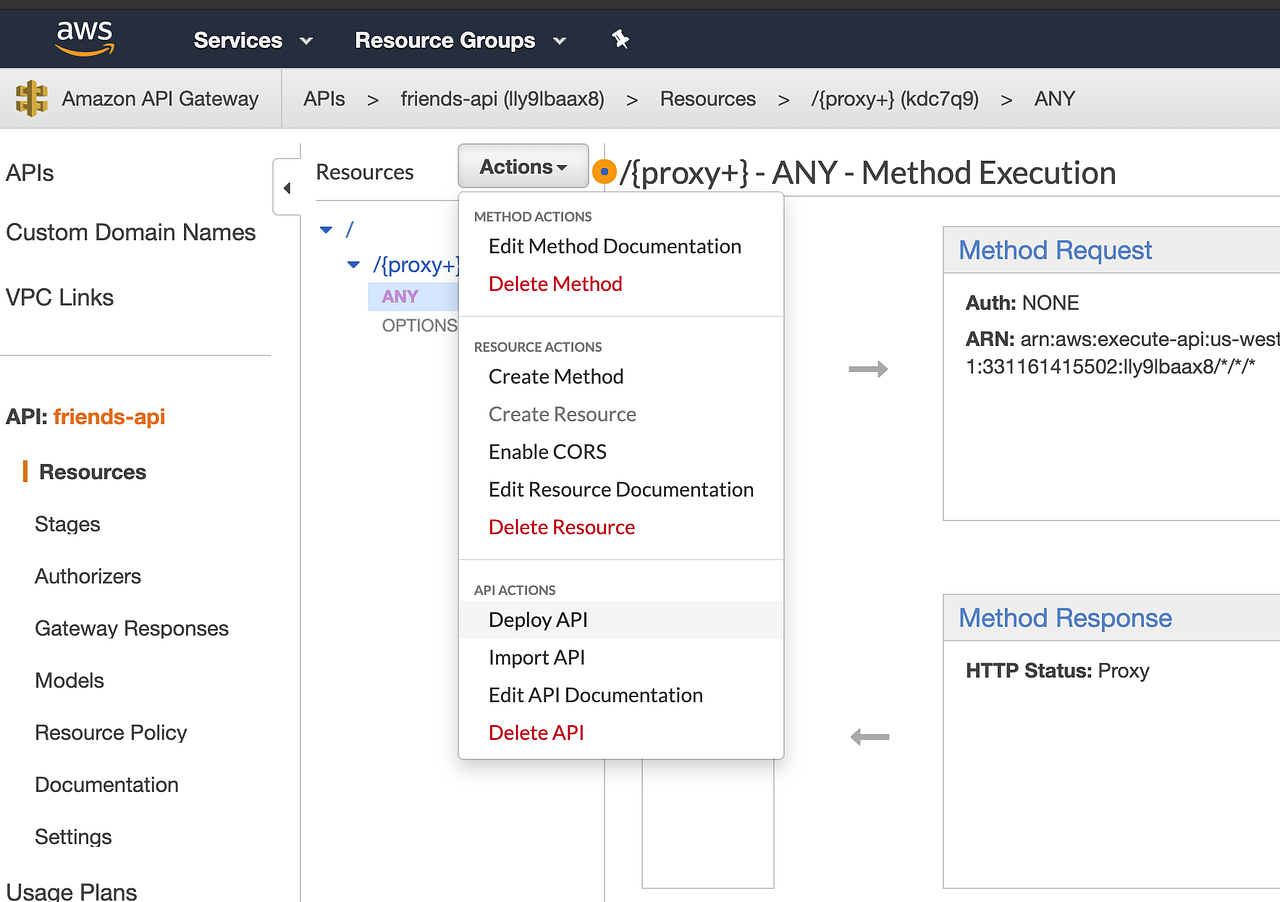Collapse the root / resource with its triangle
Image resolution: width=1280 pixels, height=902 pixels.
pyautogui.click(x=325, y=229)
